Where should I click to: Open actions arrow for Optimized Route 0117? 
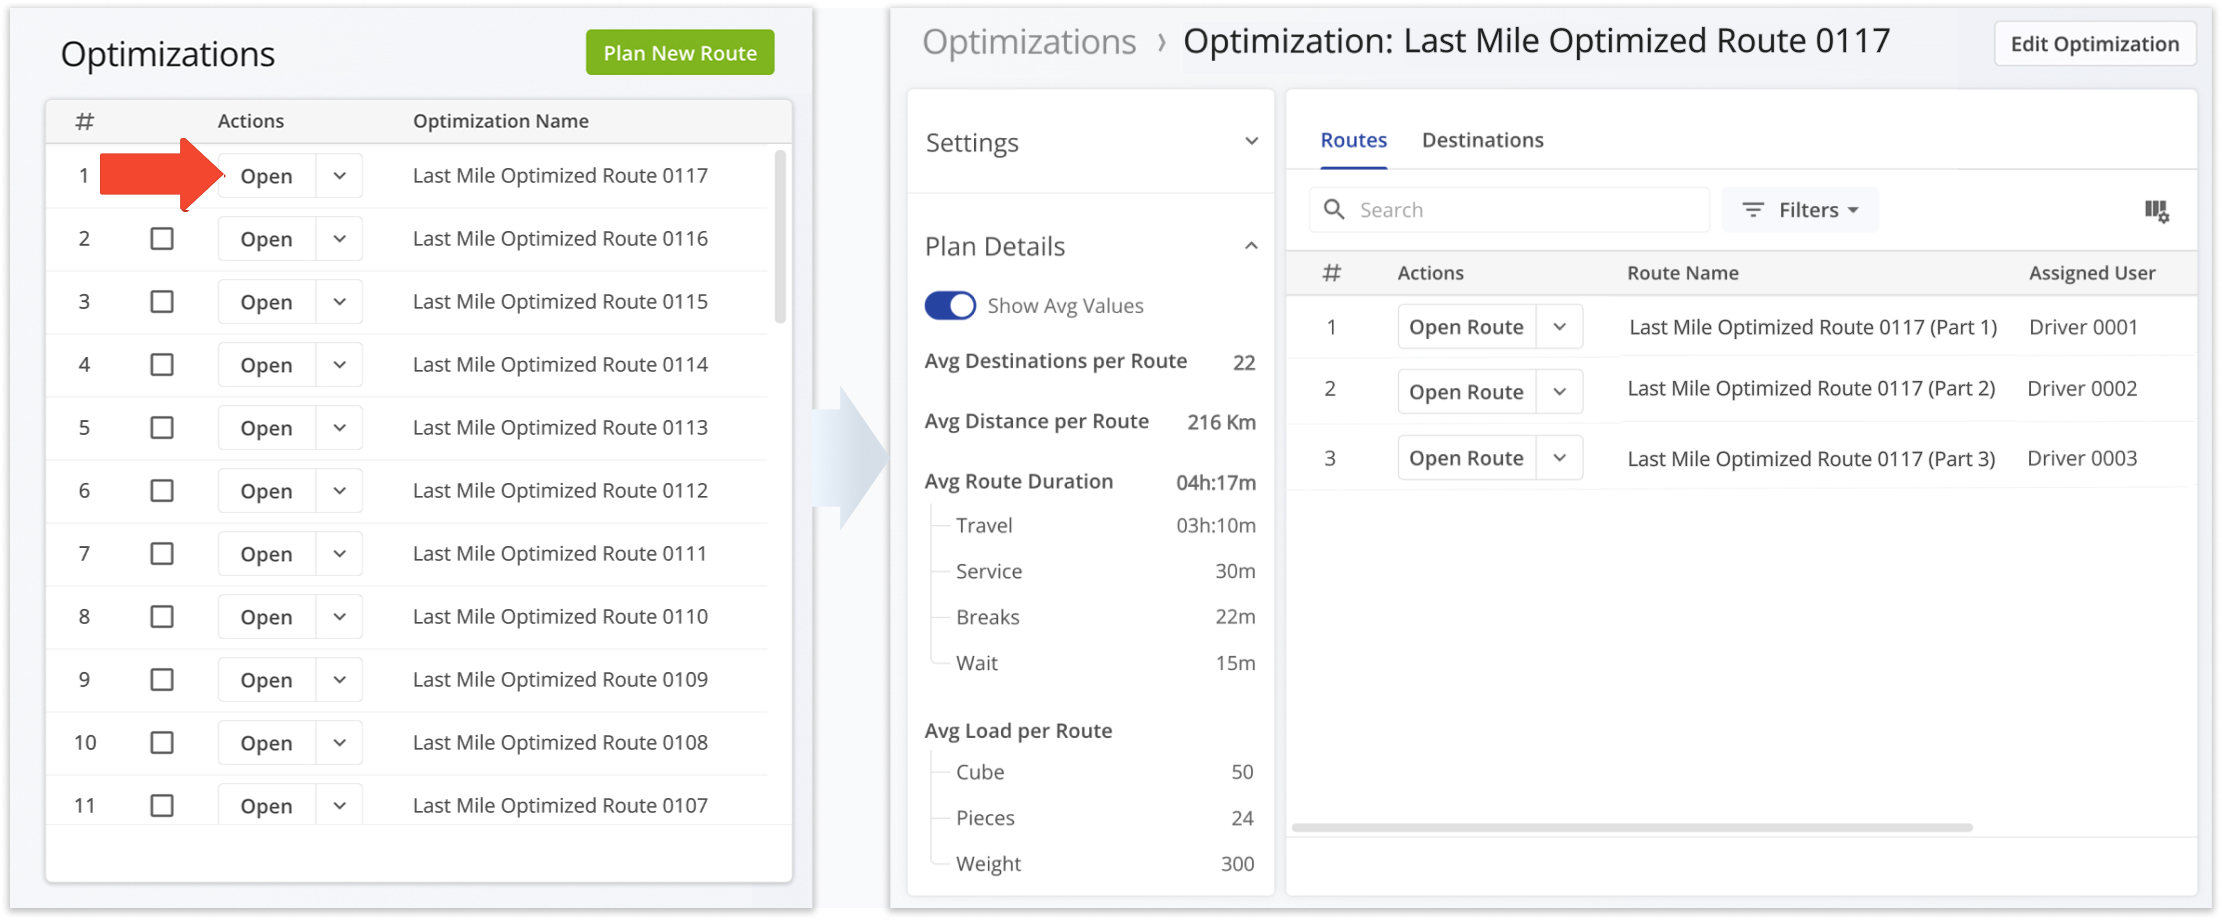point(340,176)
